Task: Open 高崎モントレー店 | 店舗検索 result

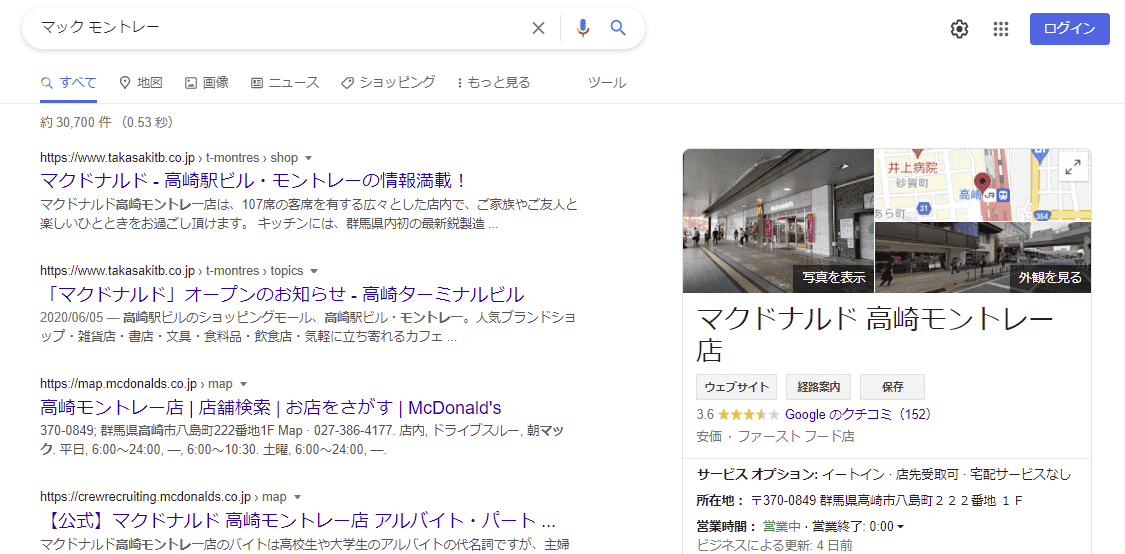Action: tap(270, 408)
